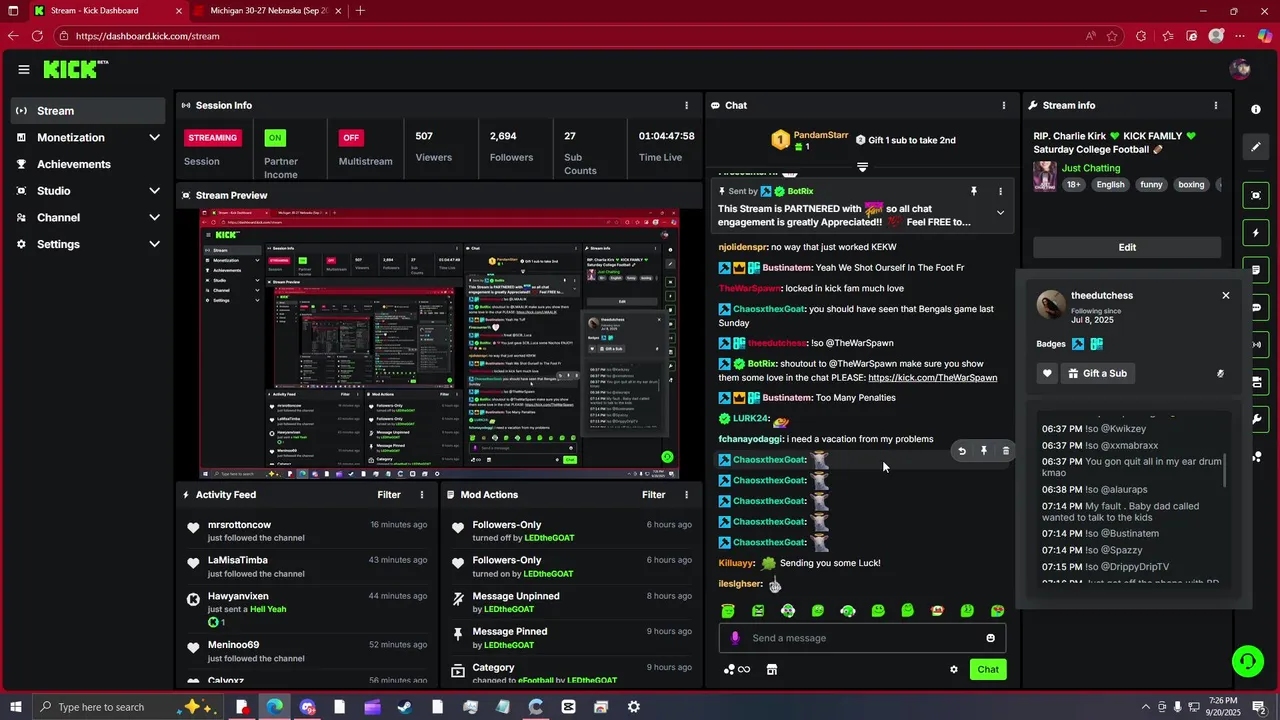
Task: Open Activity Feed three-dot options
Action: tap(422, 495)
